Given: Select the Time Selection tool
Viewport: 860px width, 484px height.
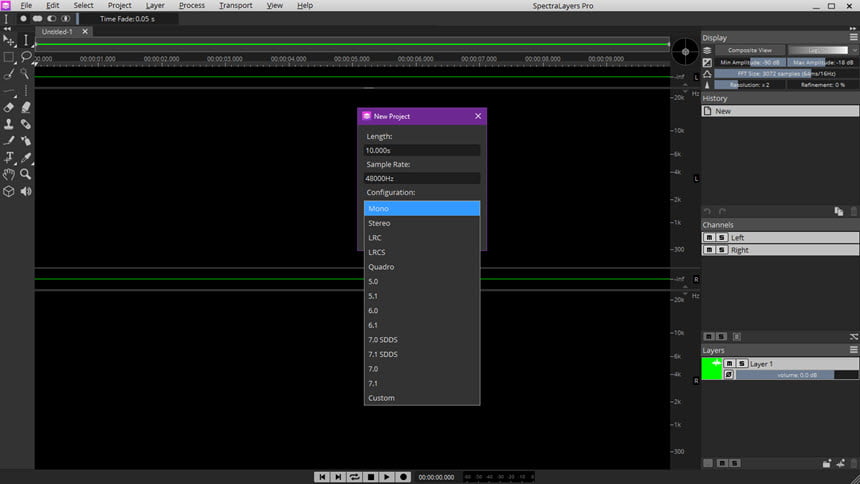Looking at the screenshot, I should coord(26,40).
